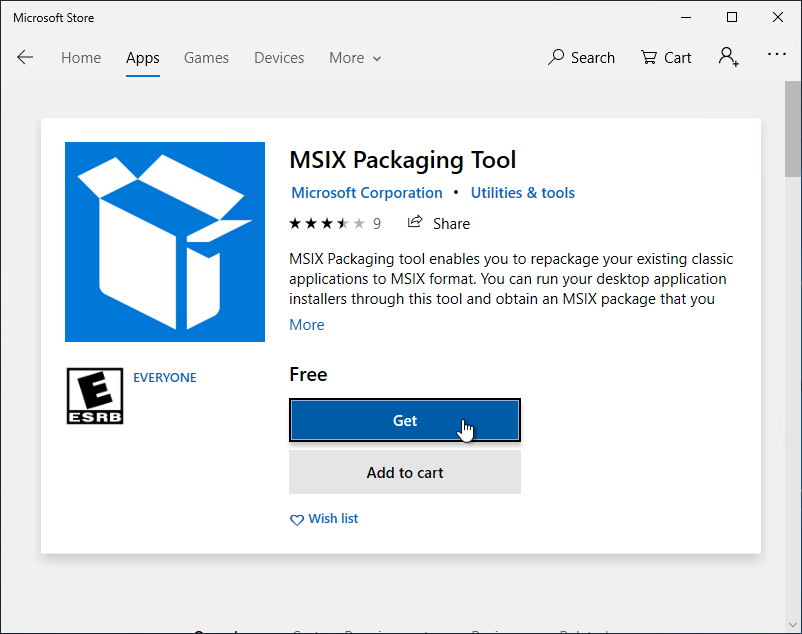Open the Microsoft Corporation publisher link
The height and width of the screenshot is (634, 802).
(x=366, y=193)
